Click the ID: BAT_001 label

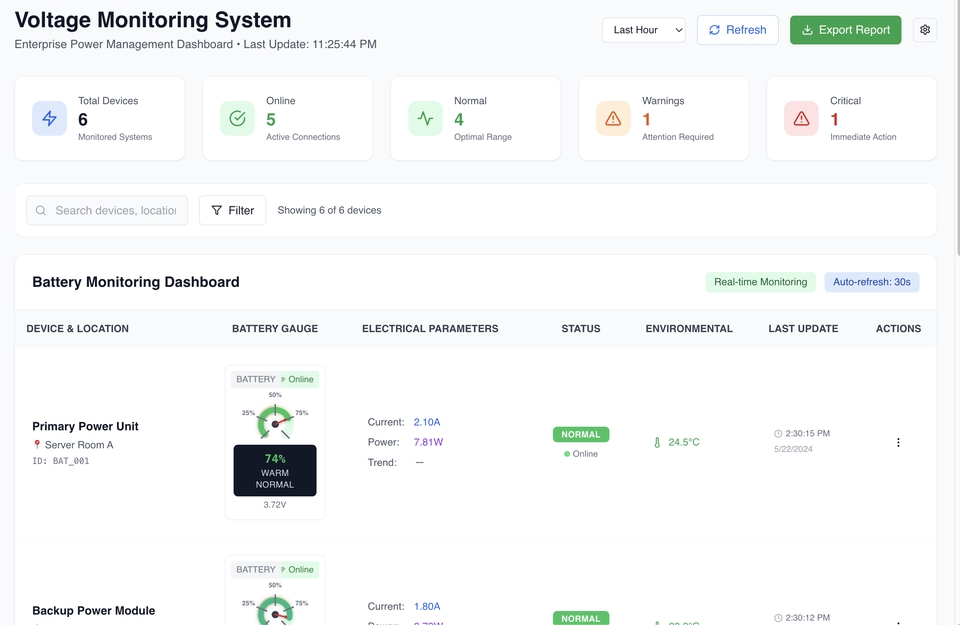(61, 461)
